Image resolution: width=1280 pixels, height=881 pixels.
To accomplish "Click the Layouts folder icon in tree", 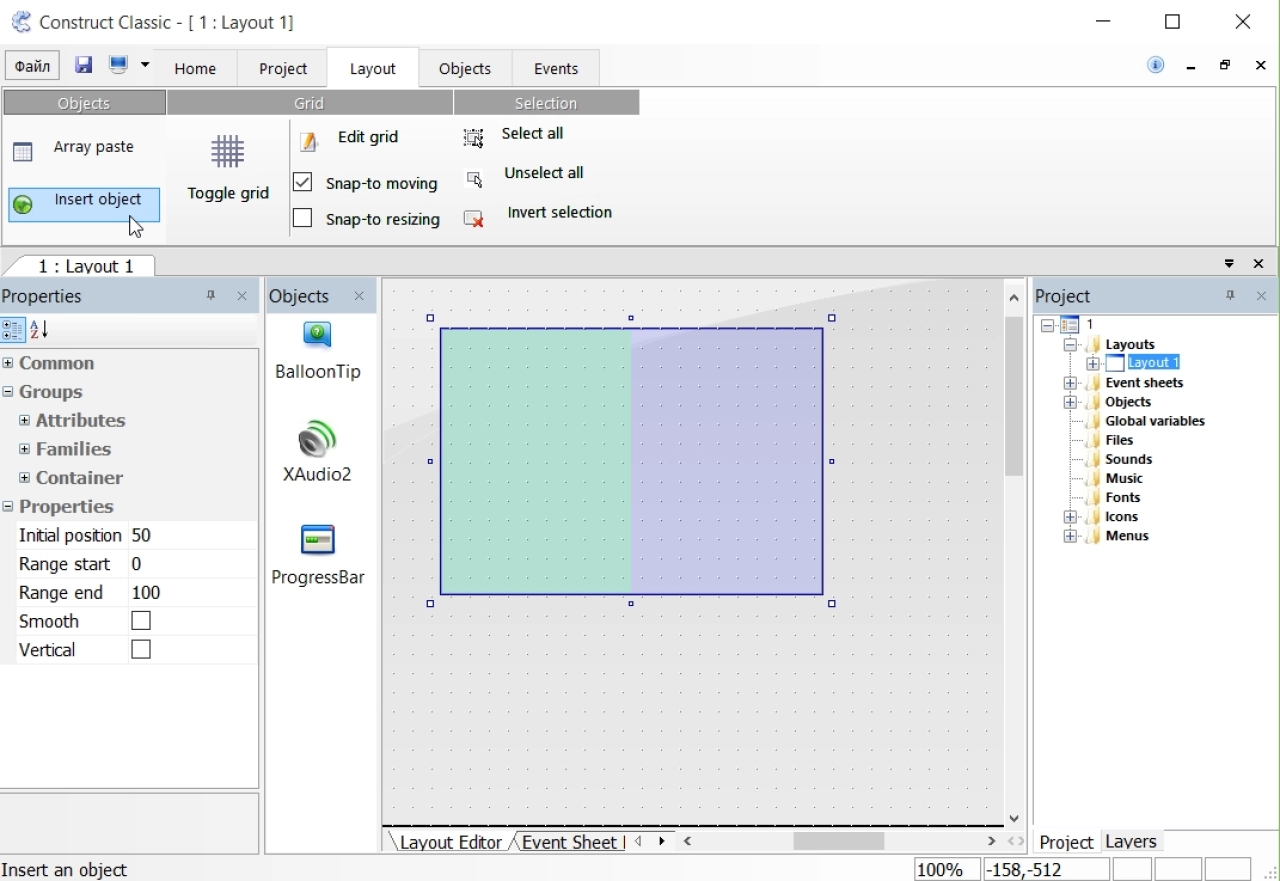I will [1093, 344].
